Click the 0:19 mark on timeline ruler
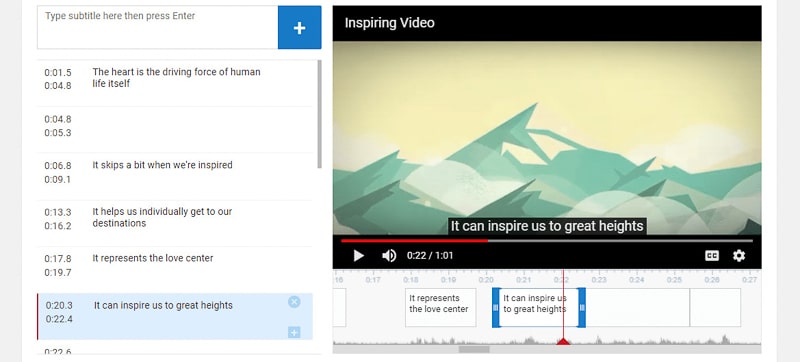 [x=448, y=280]
